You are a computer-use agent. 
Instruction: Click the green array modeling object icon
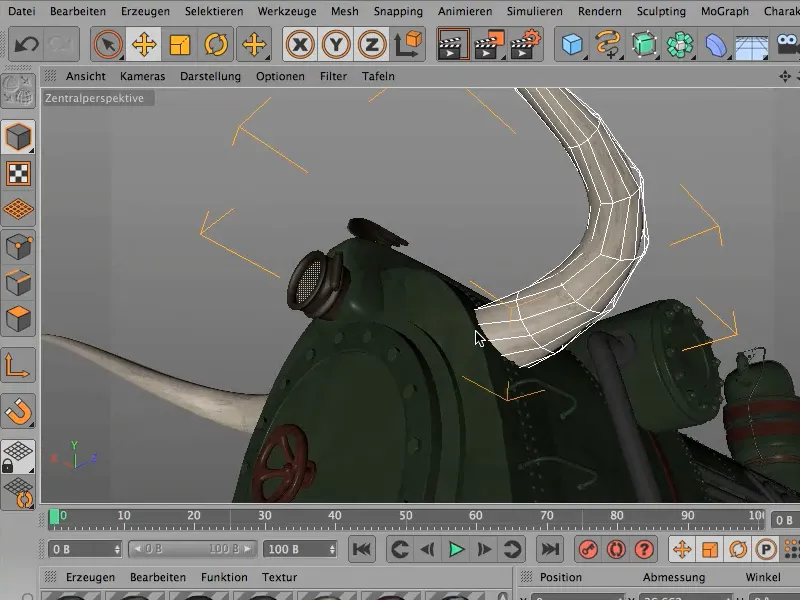point(680,45)
